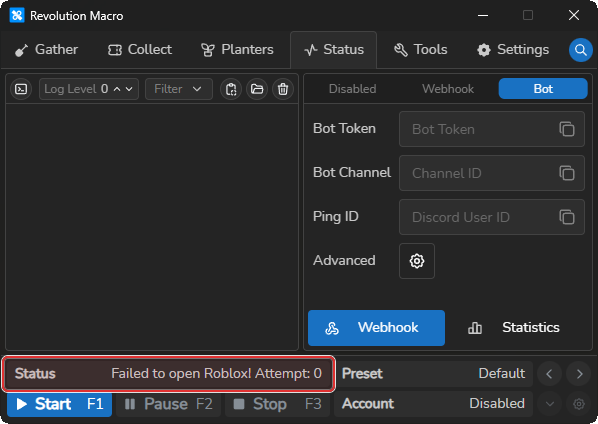The image size is (598, 424).
Task: Open the Statistics button
Action: 514,328
